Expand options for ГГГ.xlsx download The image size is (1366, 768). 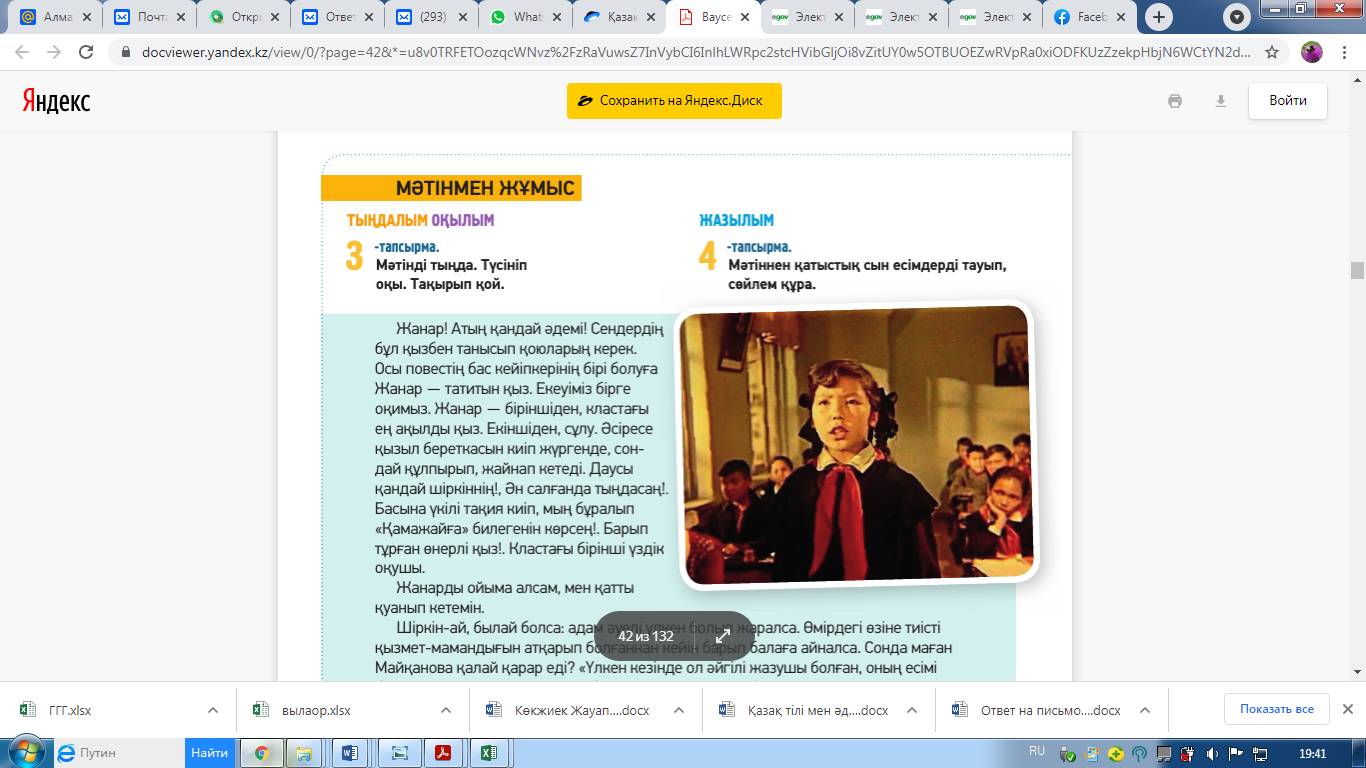(x=213, y=710)
